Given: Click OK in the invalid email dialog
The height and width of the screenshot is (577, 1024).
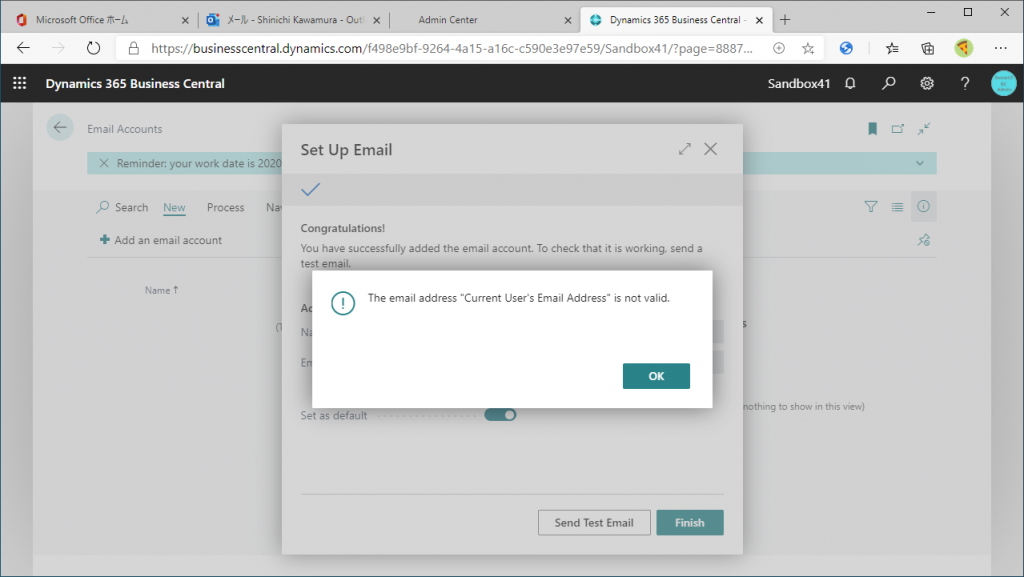Looking at the screenshot, I should click(x=656, y=376).
